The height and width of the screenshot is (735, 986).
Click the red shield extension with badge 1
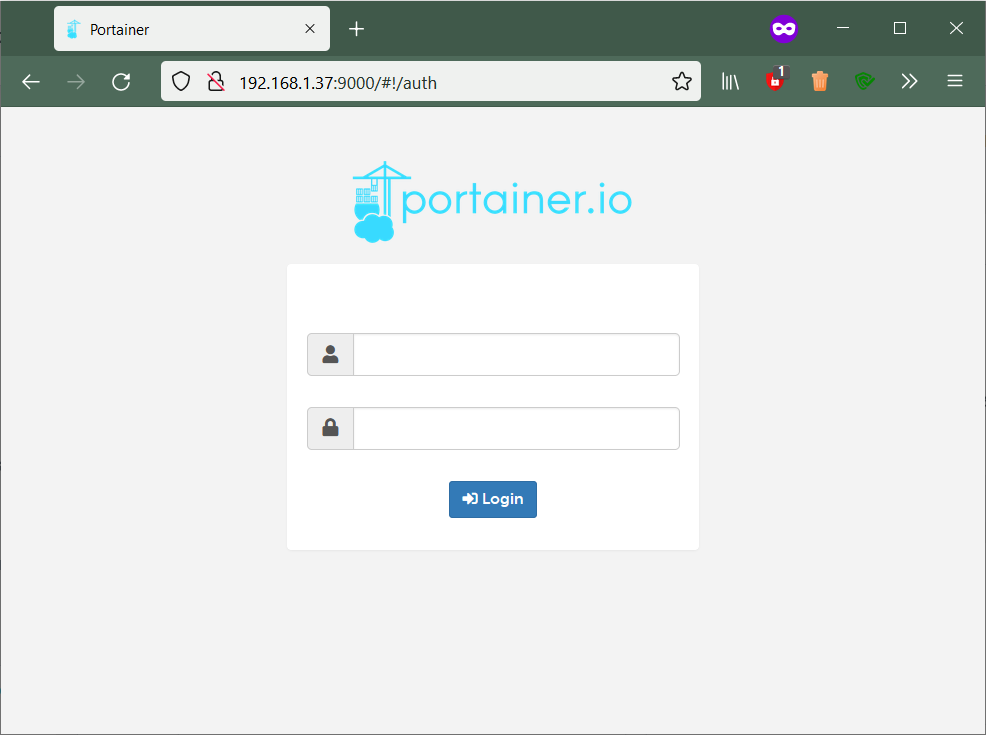click(775, 81)
